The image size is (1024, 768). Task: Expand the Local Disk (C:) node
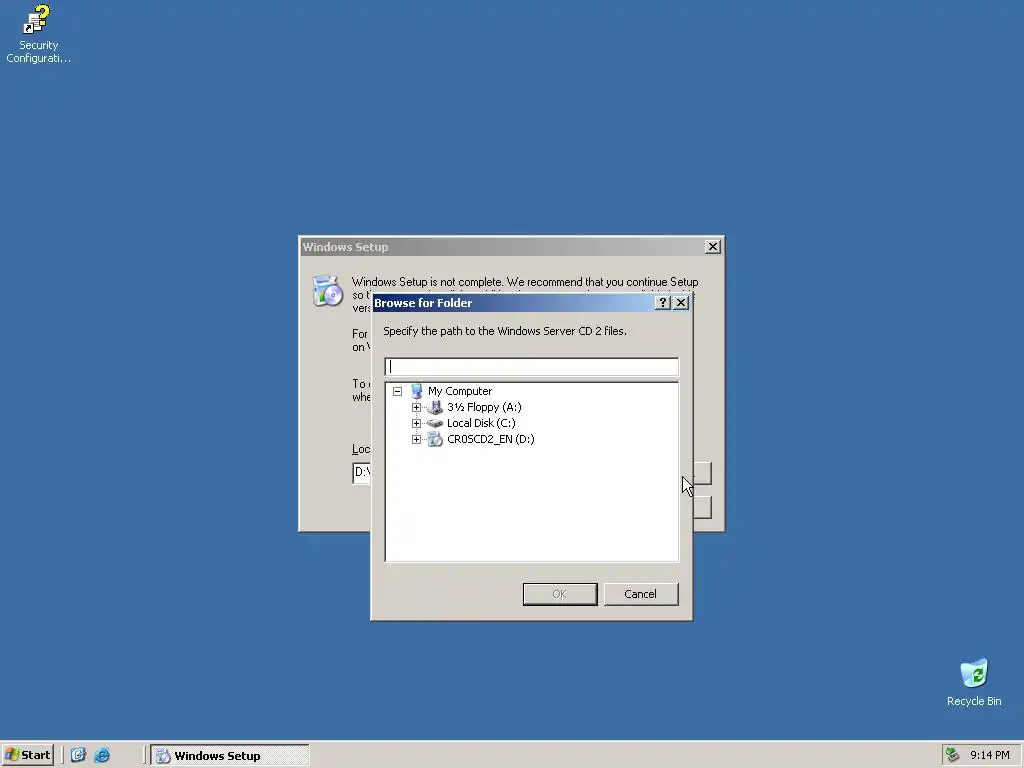point(416,423)
